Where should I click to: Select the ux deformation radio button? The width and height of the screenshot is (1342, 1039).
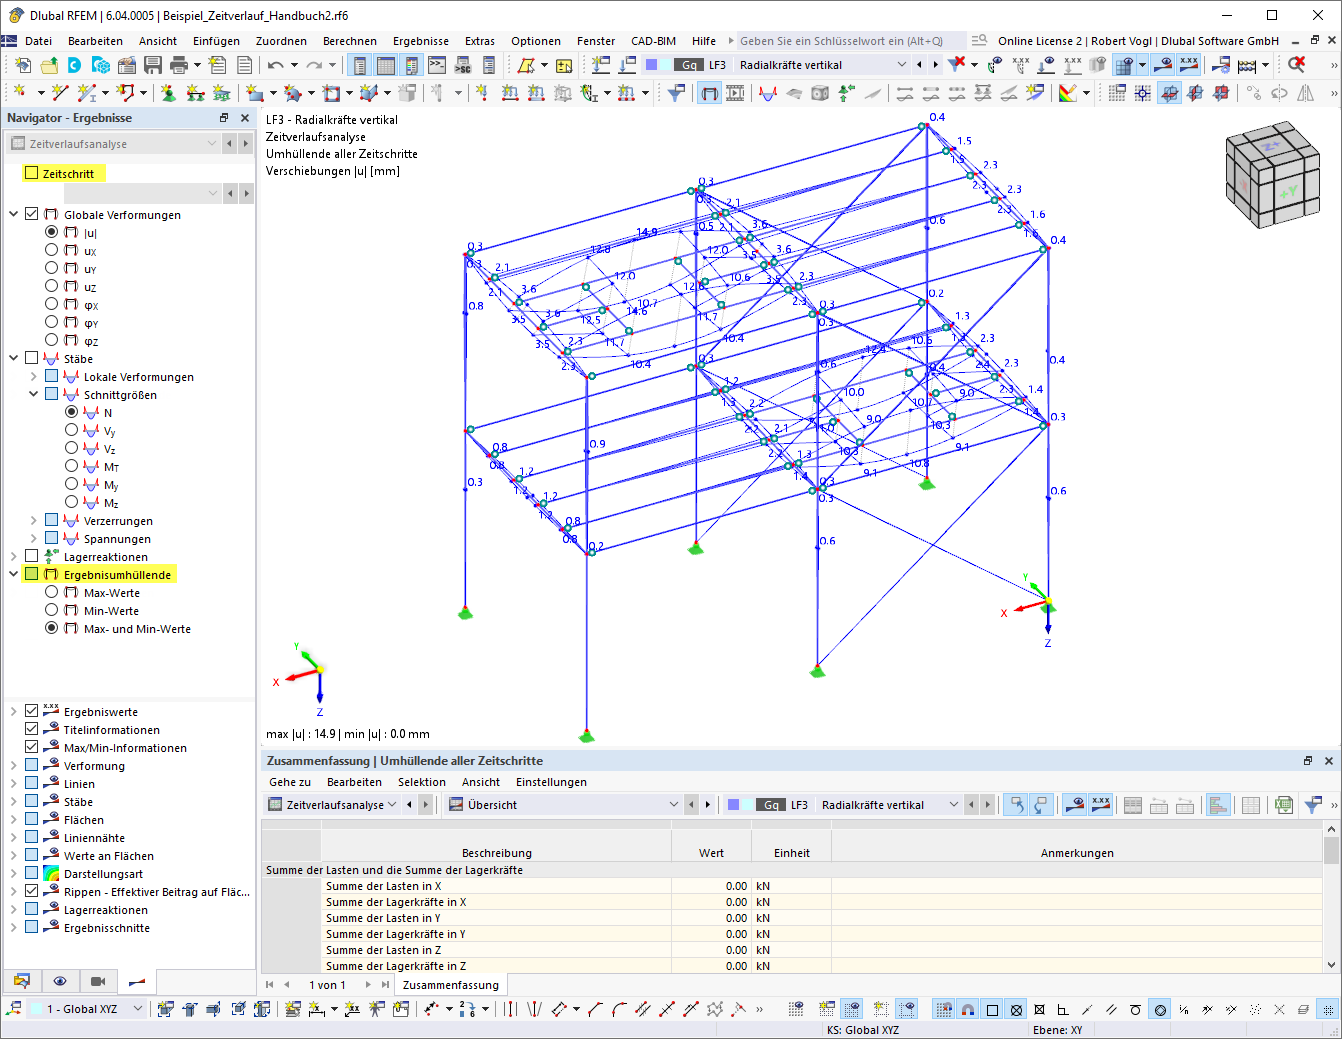pyautogui.click(x=51, y=250)
